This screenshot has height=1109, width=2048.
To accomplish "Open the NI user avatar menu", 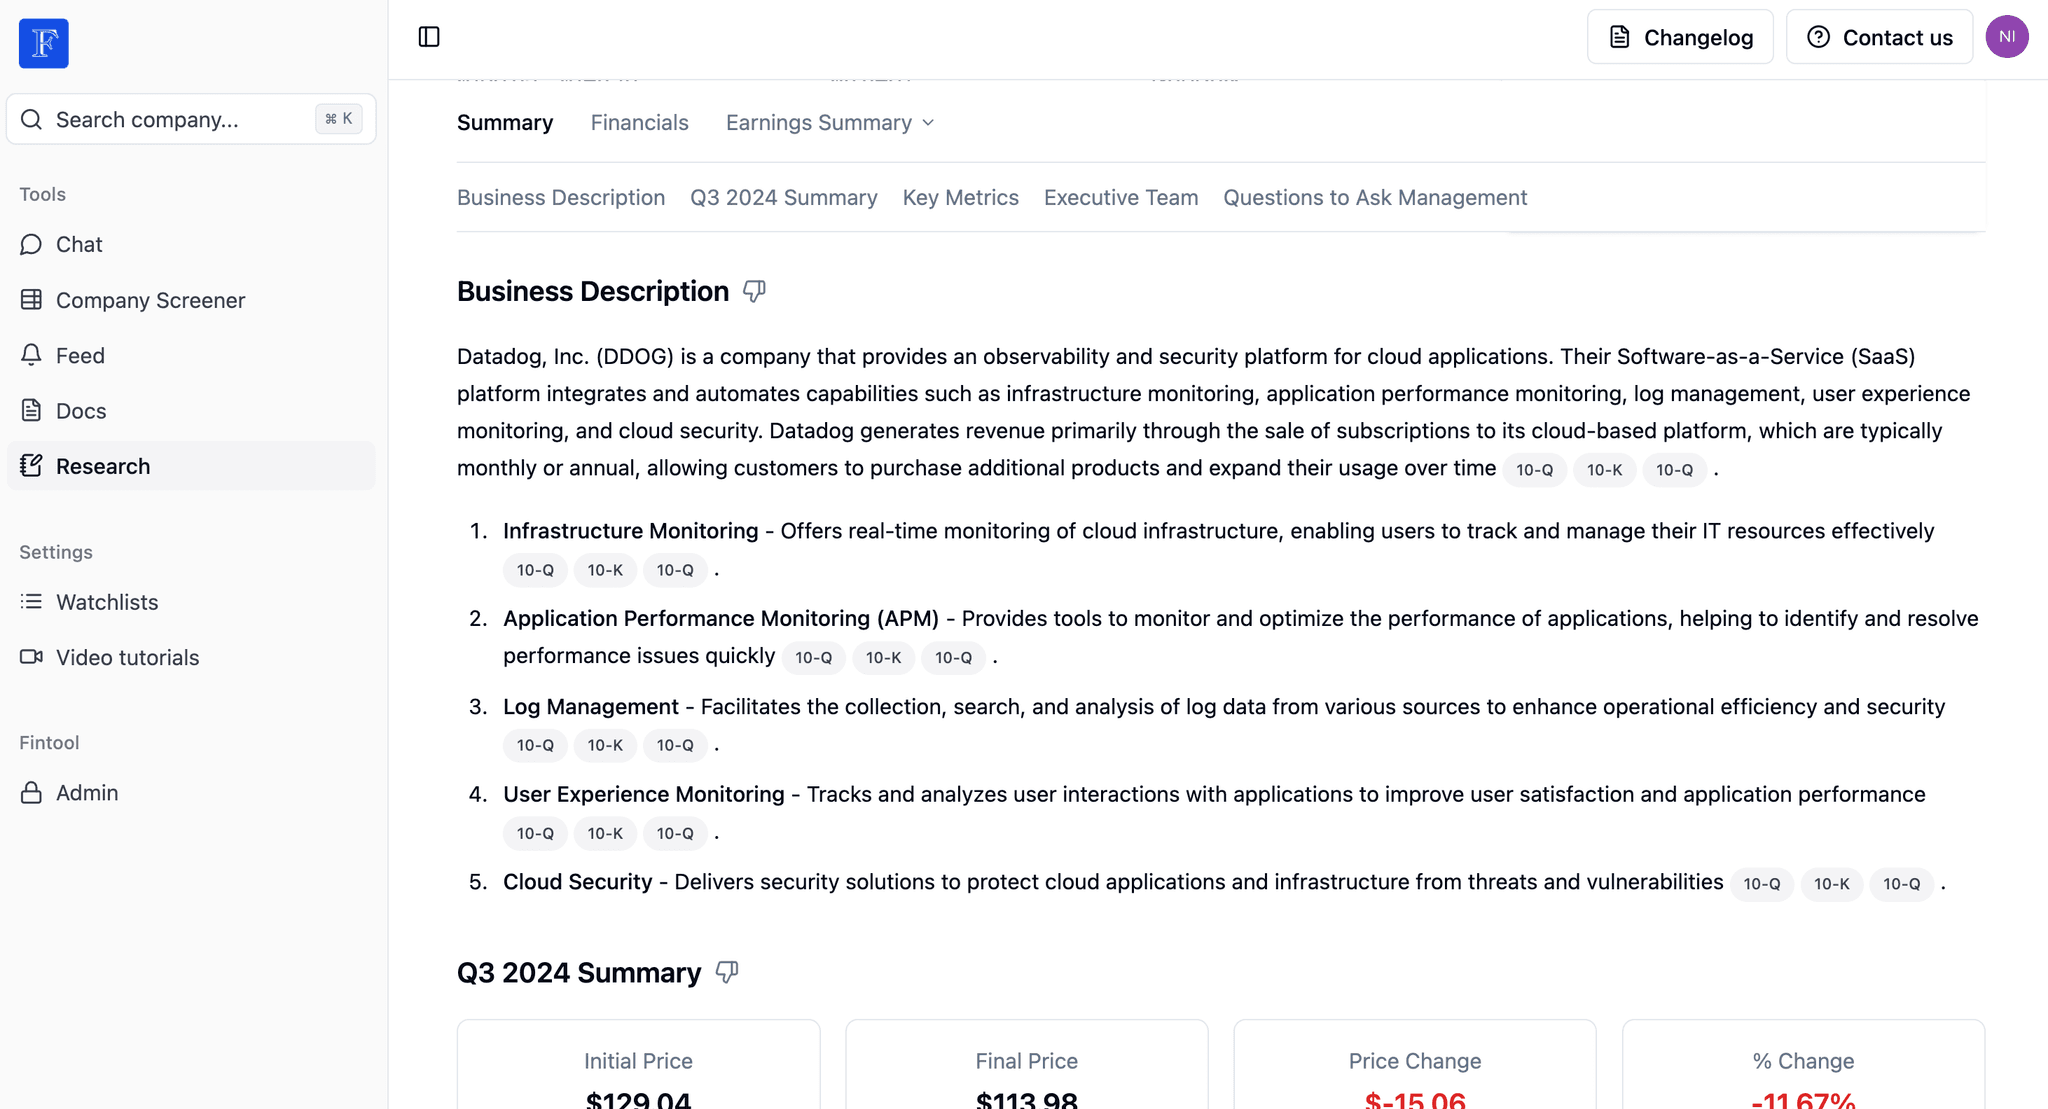I will [x=2006, y=37].
